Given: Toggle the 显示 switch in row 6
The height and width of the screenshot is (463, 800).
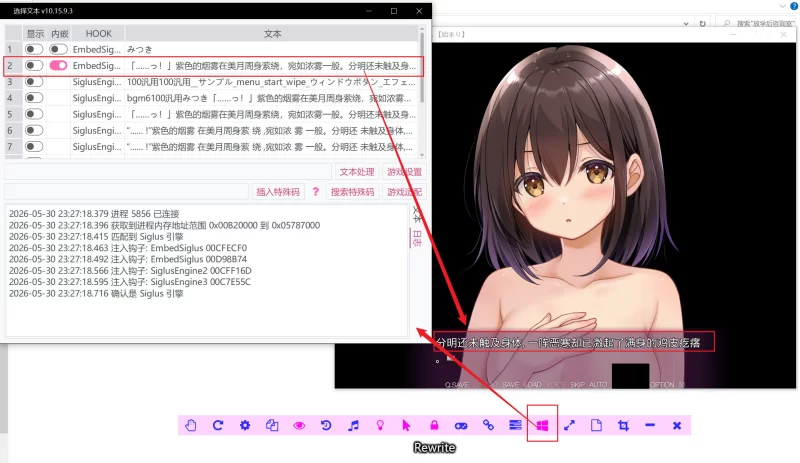Looking at the screenshot, I should pos(34,131).
